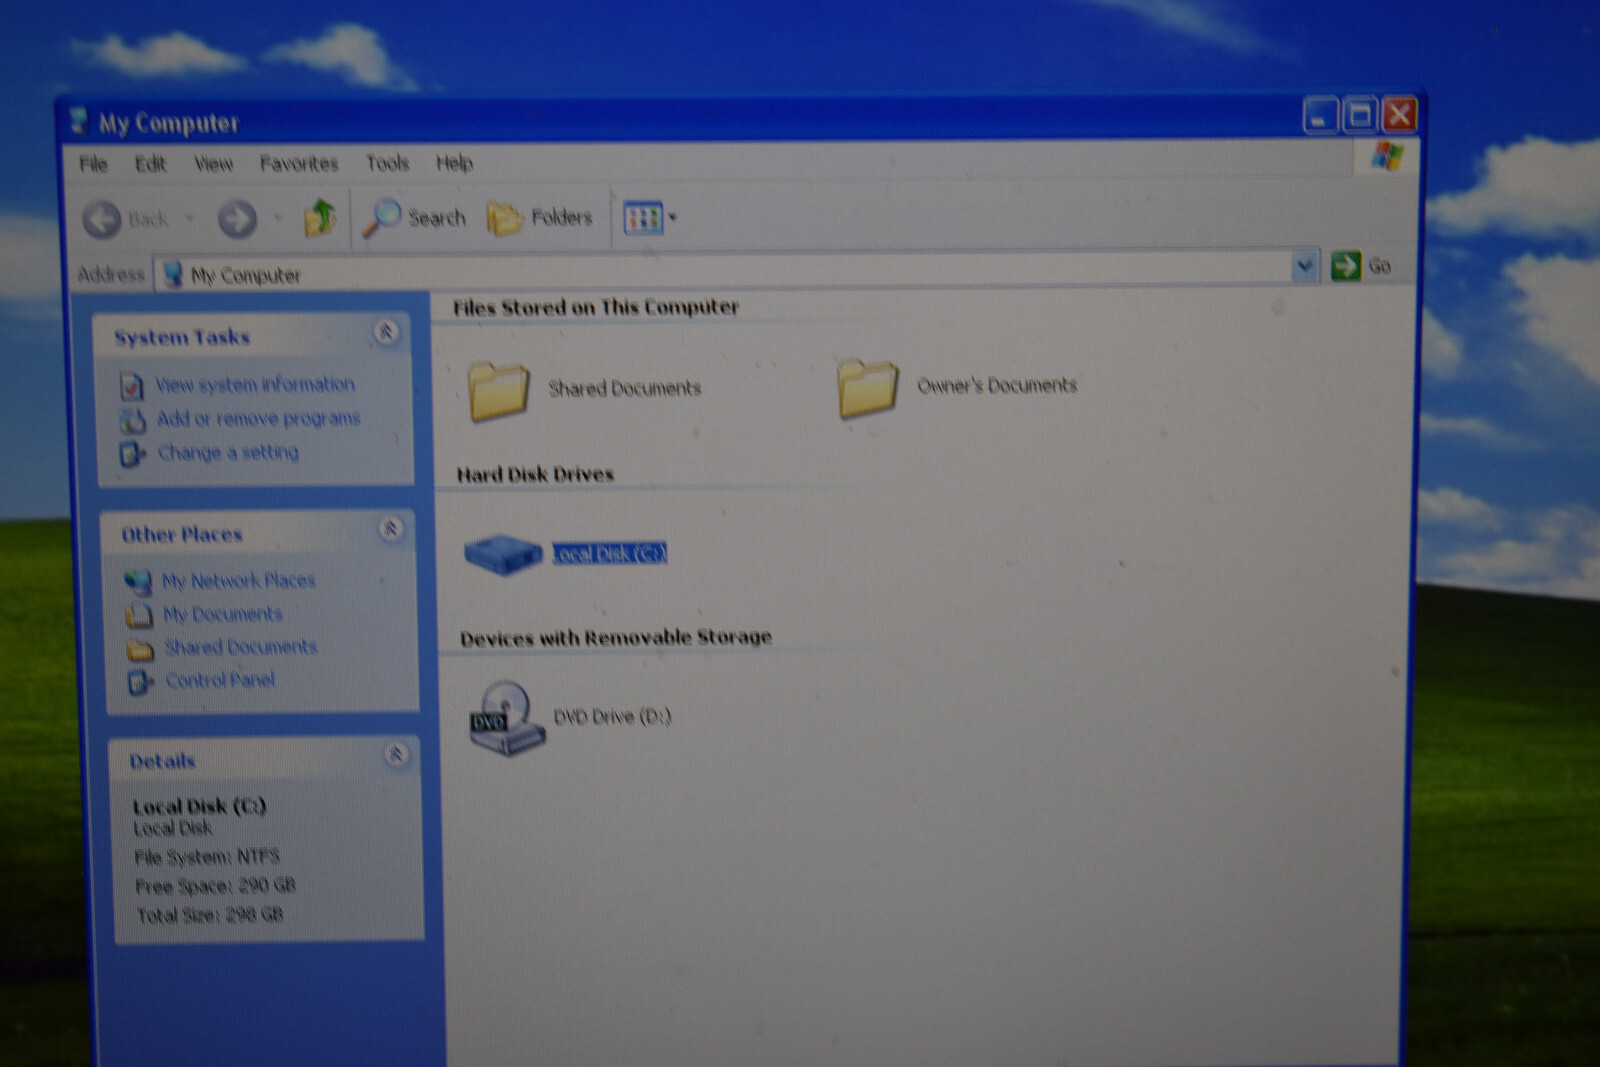This screenshot has width=1600, height=1067.
Task: Close the My Computer window
Action: [x=1399, y=115]
